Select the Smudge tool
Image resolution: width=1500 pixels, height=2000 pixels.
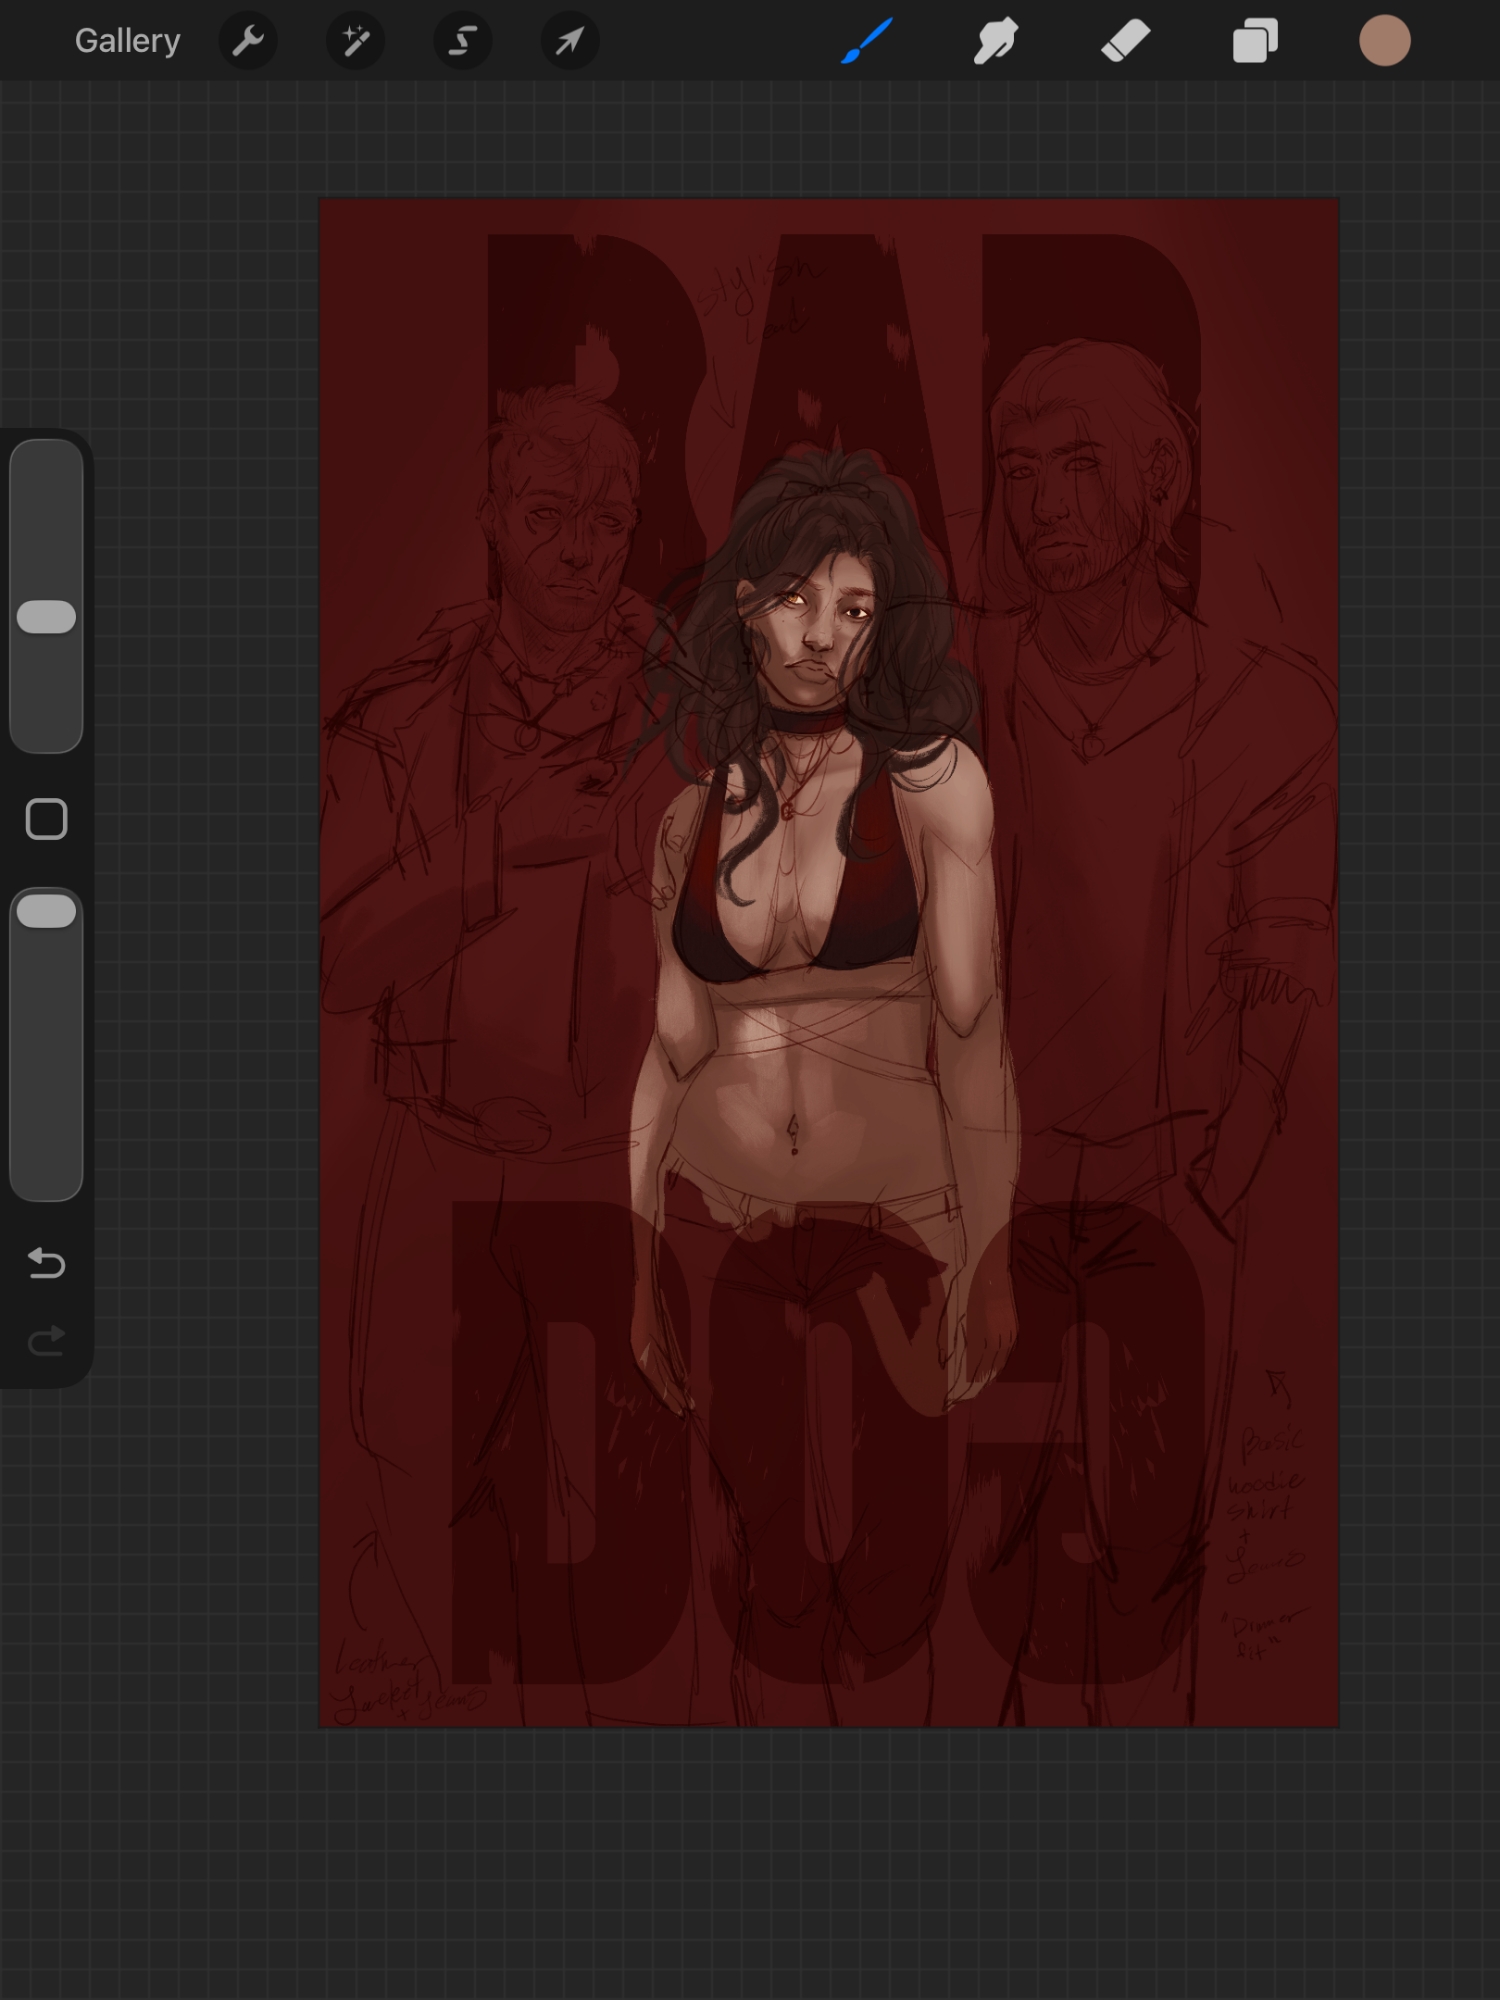tap(996, 41)
